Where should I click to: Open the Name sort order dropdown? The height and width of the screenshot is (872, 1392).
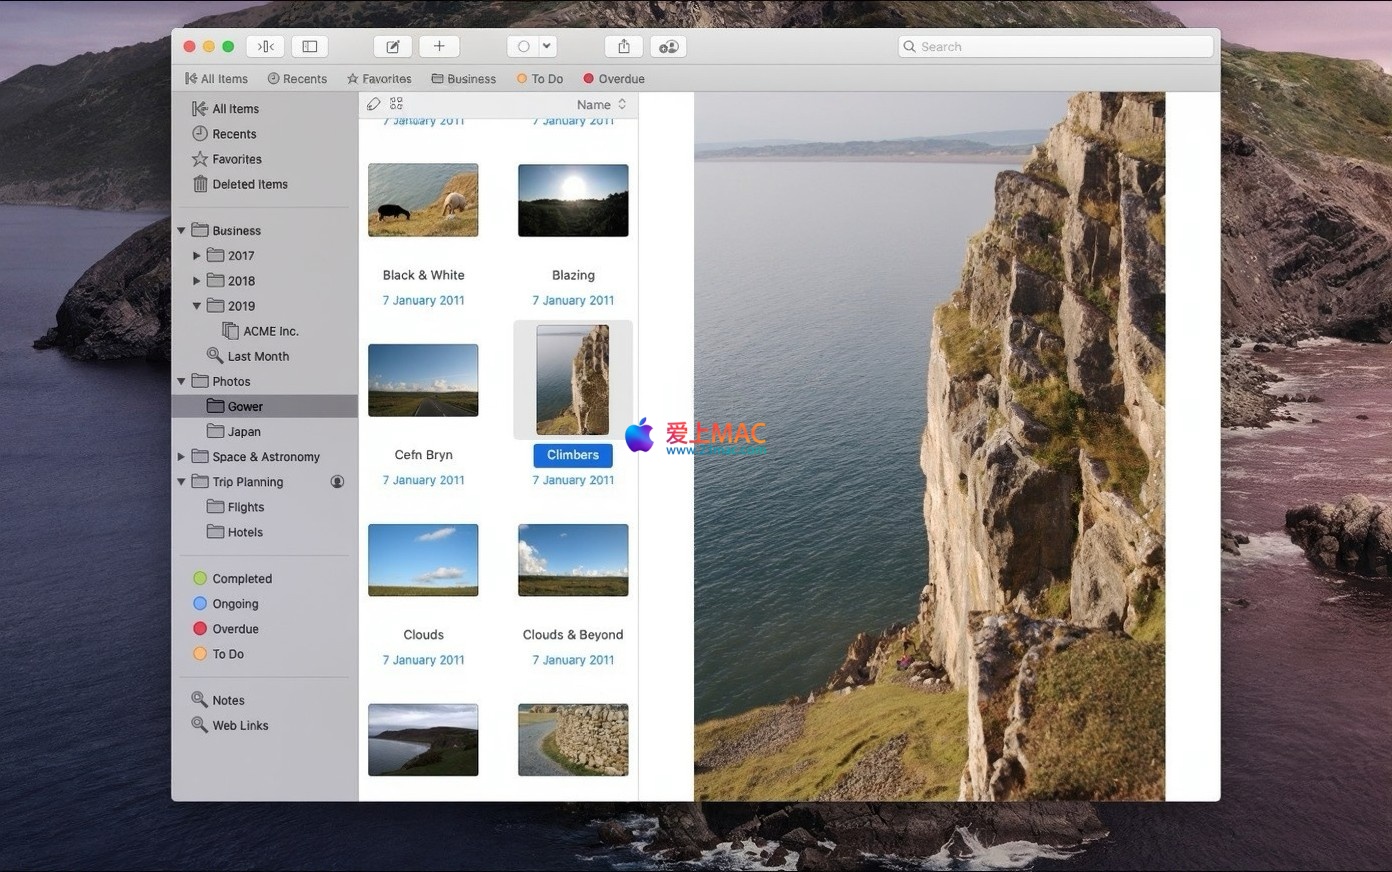[x=601, y=105]
